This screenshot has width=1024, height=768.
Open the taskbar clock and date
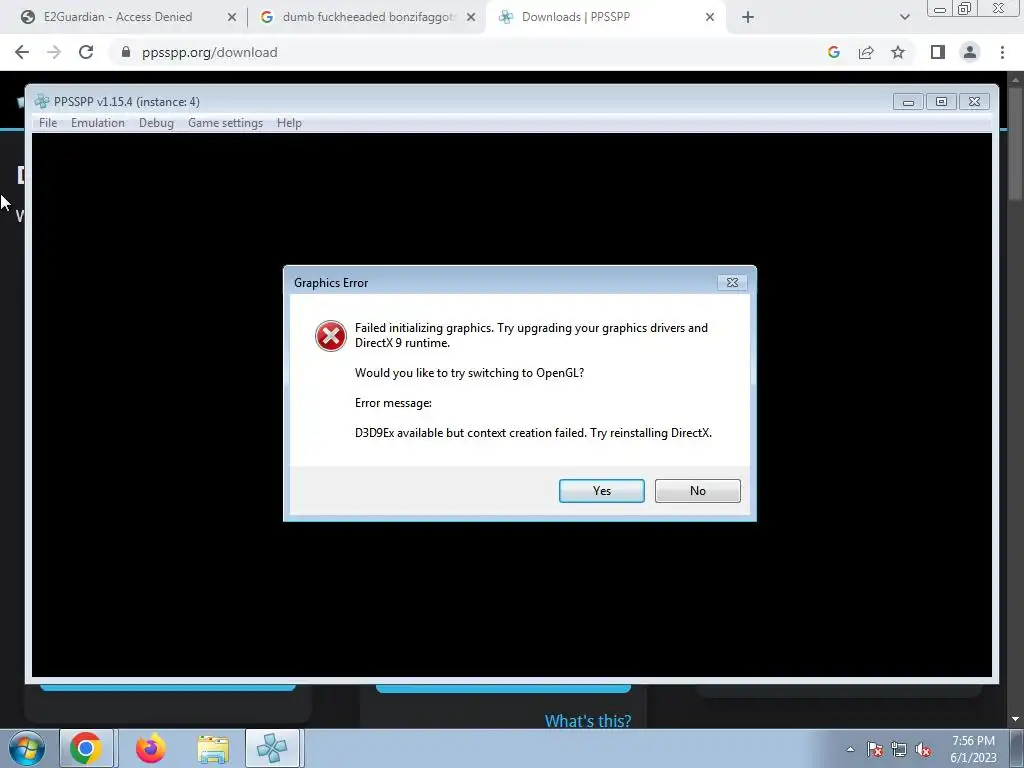tap(973, 749)
